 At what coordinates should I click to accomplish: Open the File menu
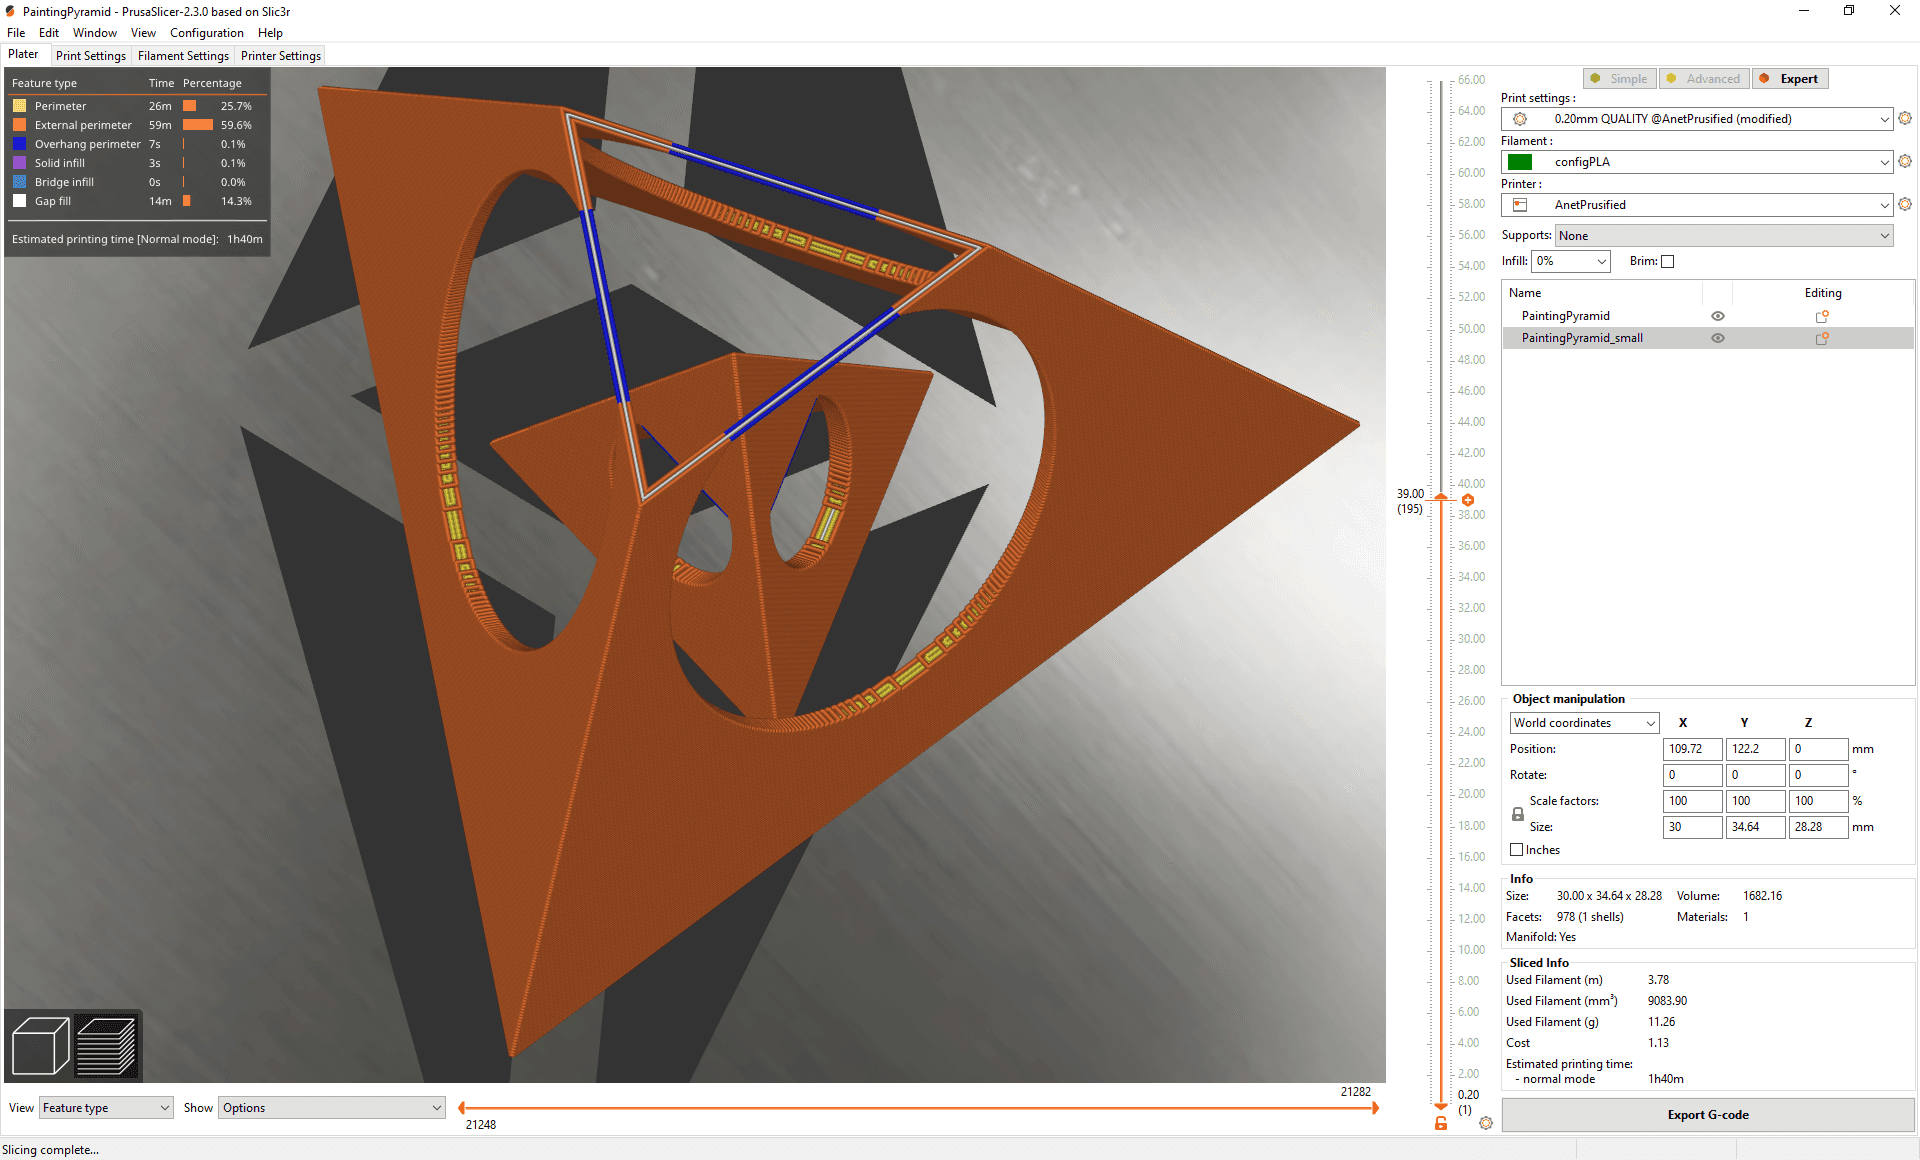click(x=16, y=33)
